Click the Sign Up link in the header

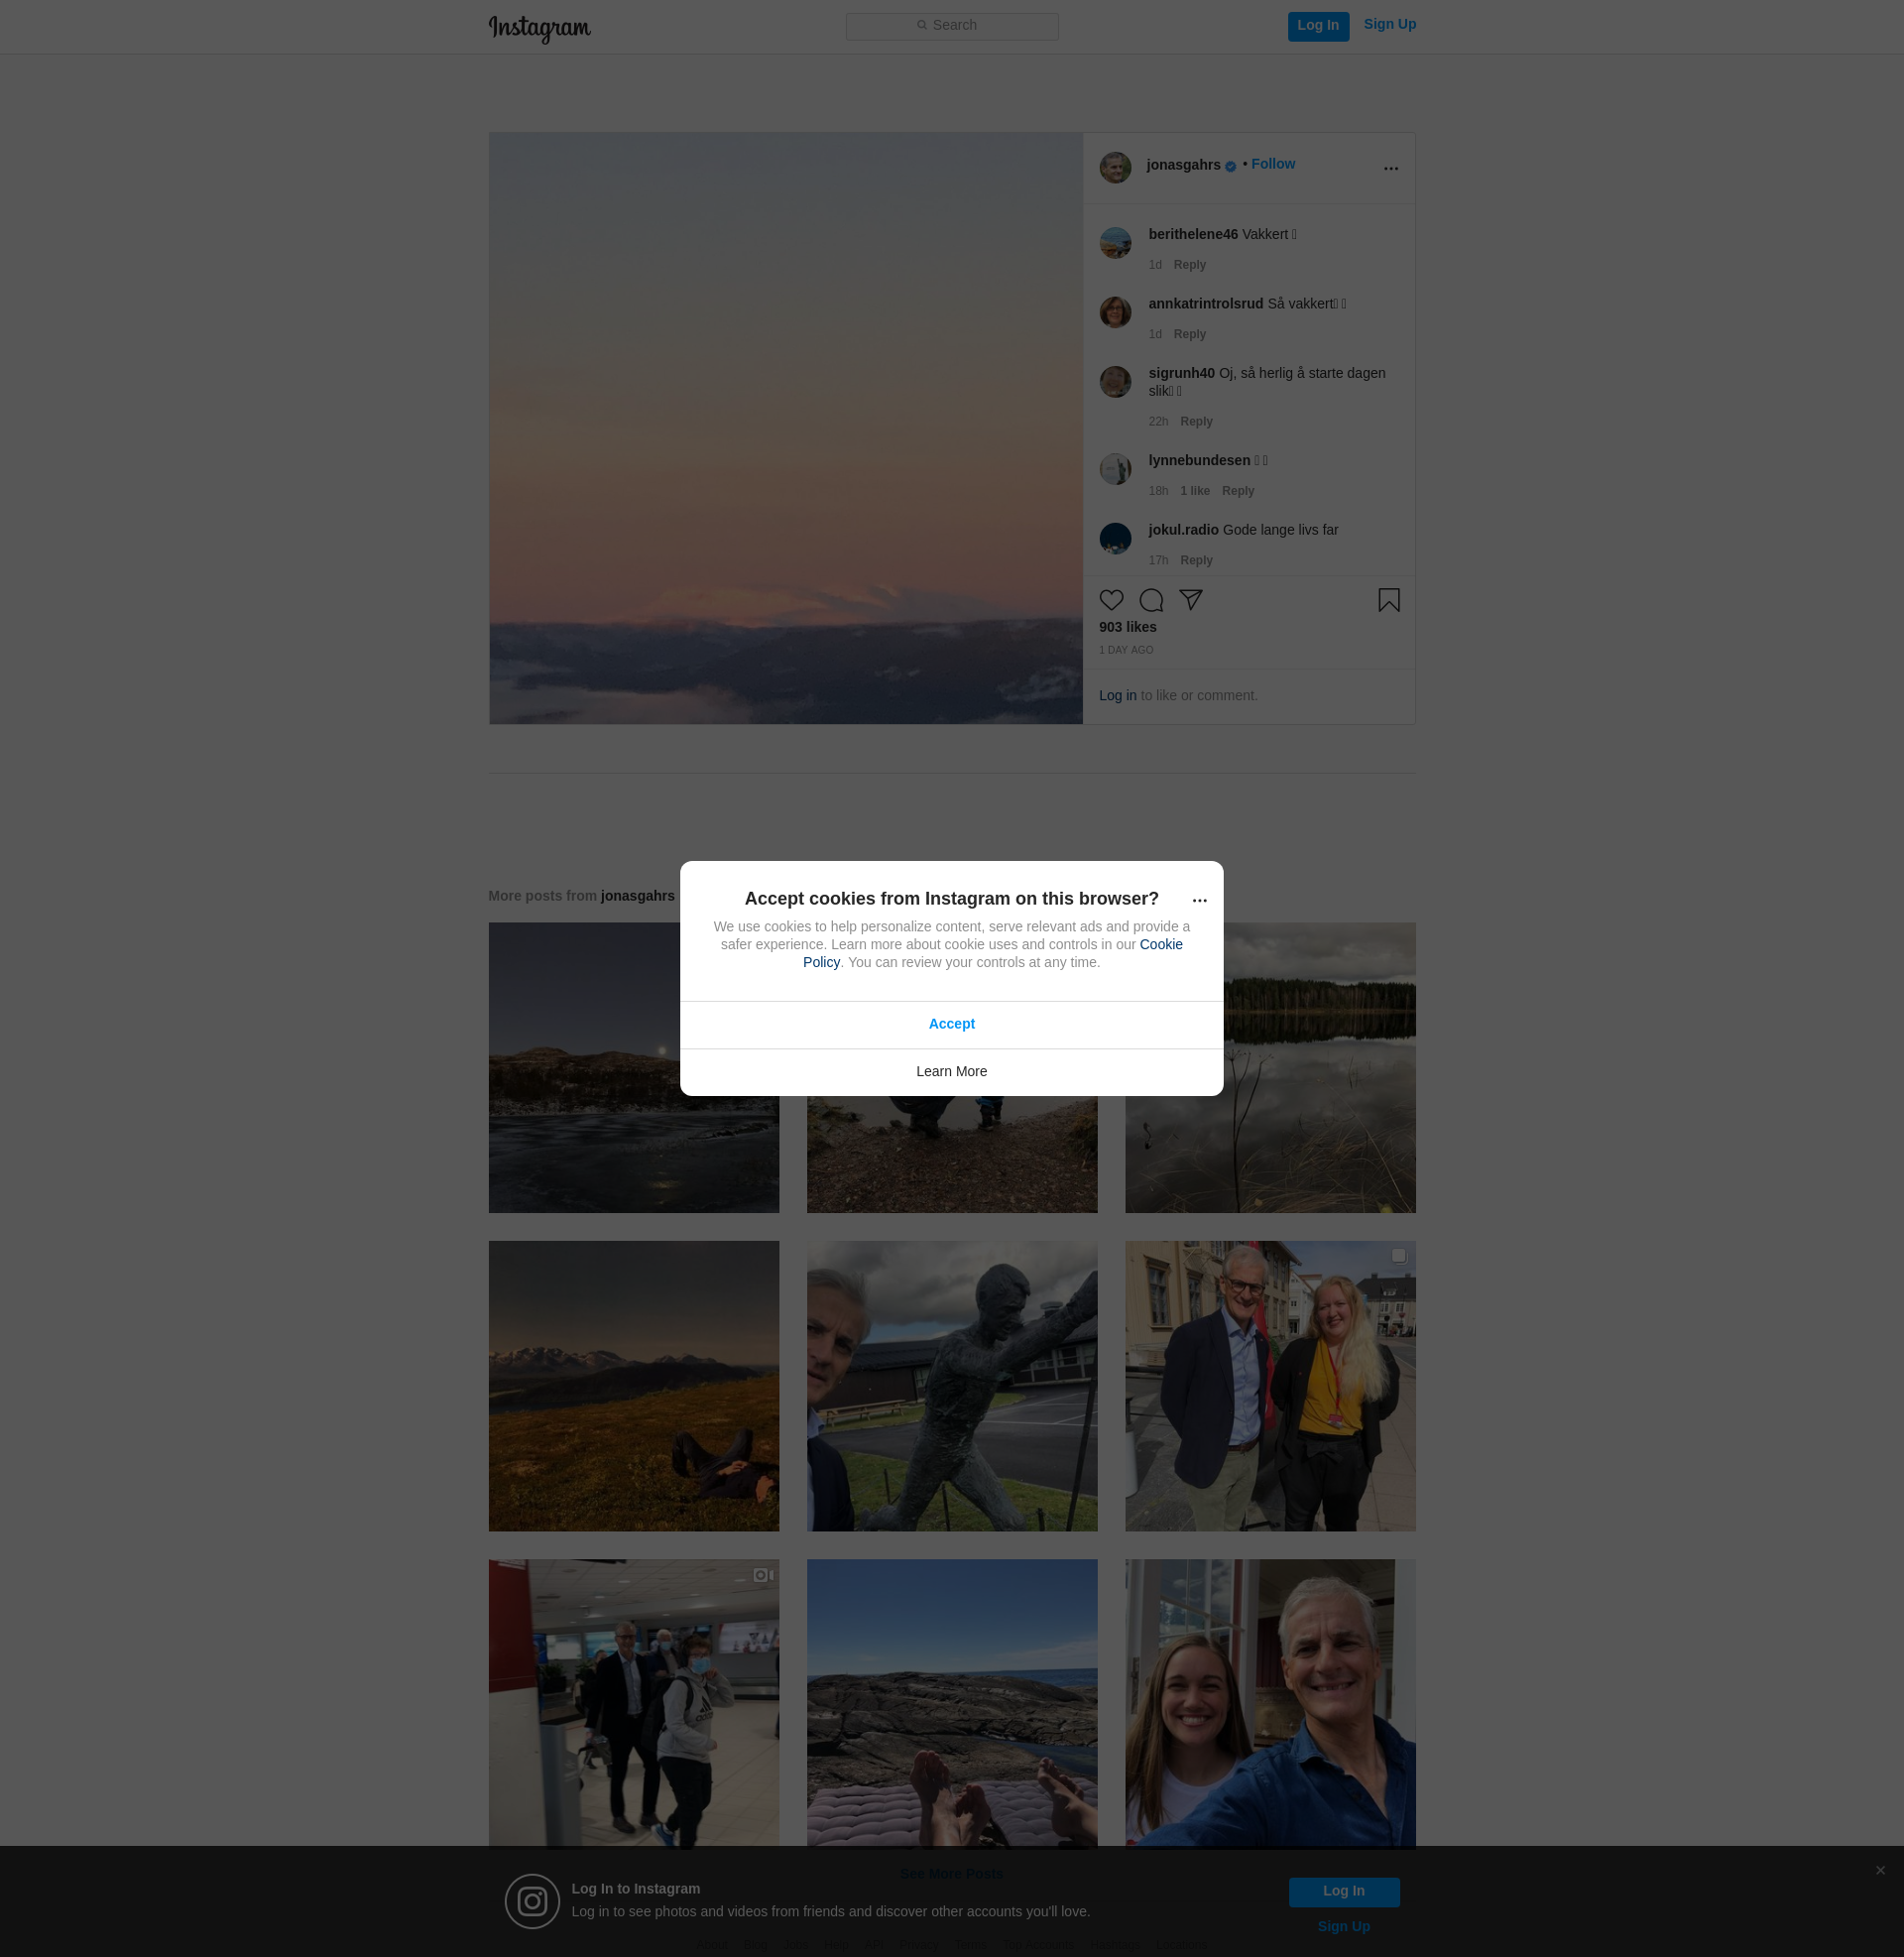1389,24
